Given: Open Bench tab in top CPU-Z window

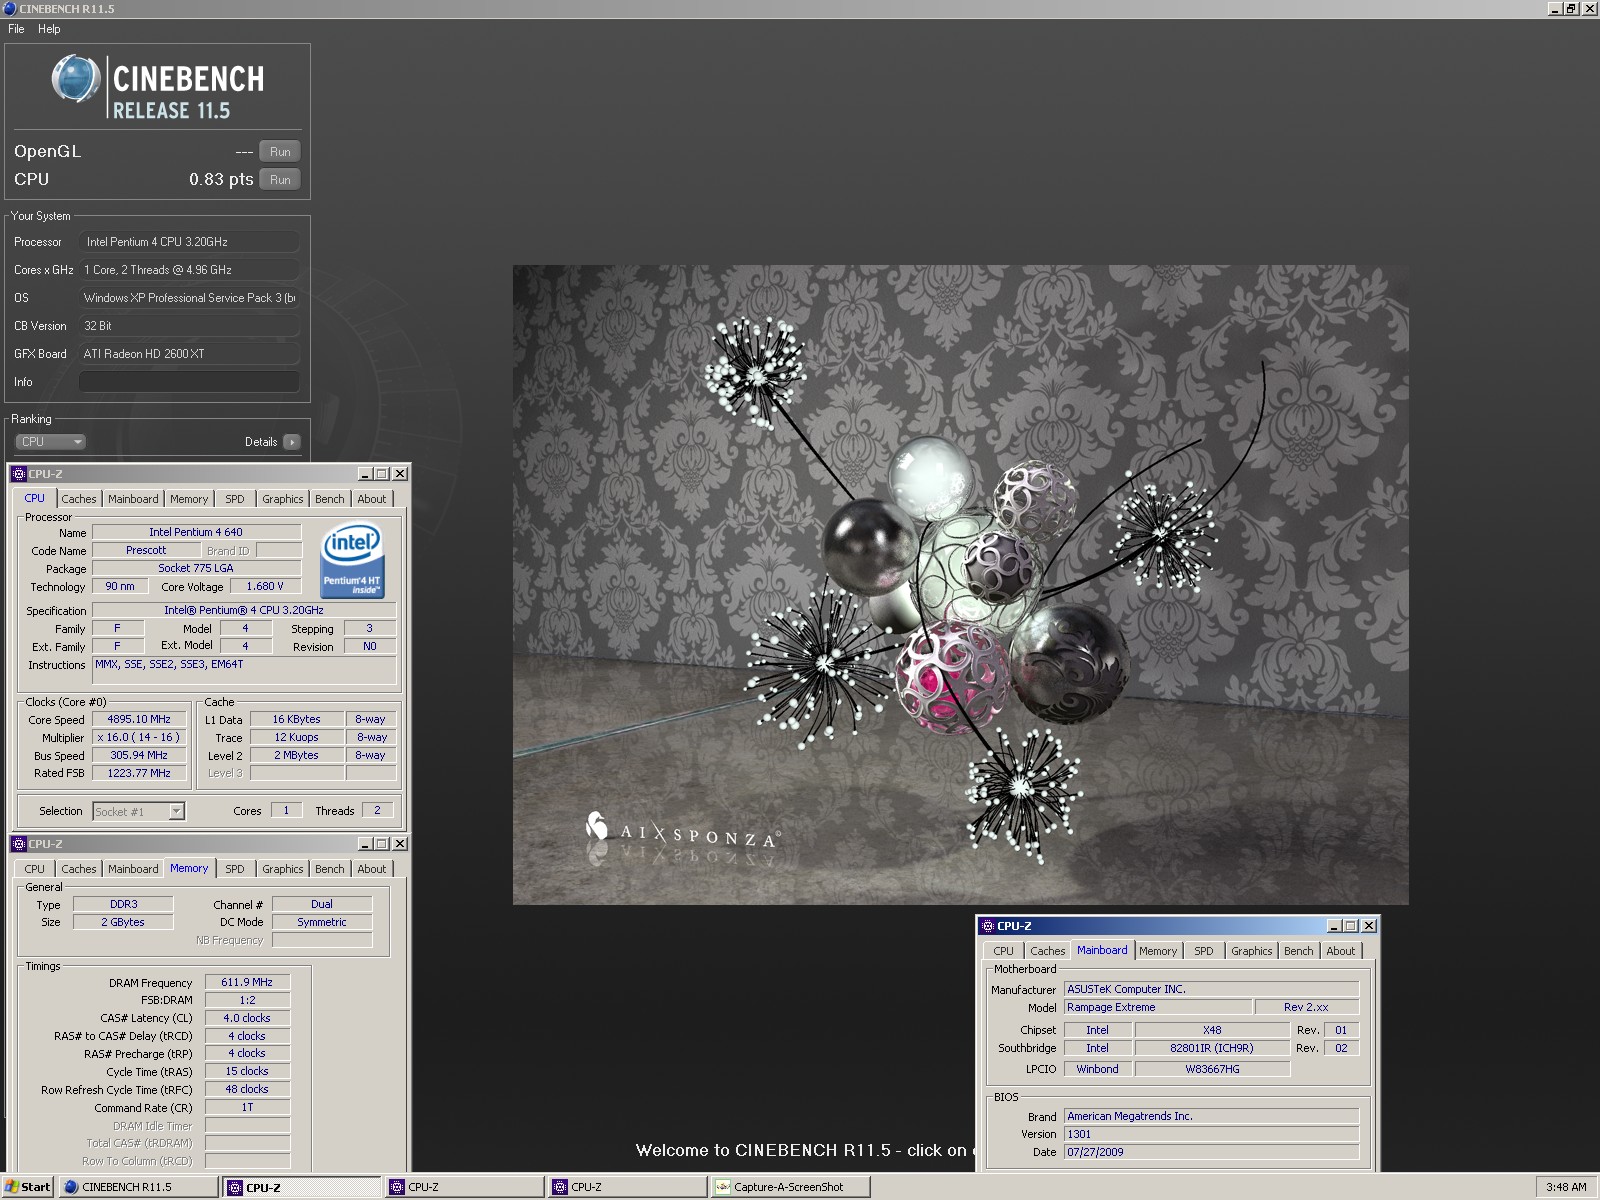Looking at the screenshot, I should (x=330, y=499).
